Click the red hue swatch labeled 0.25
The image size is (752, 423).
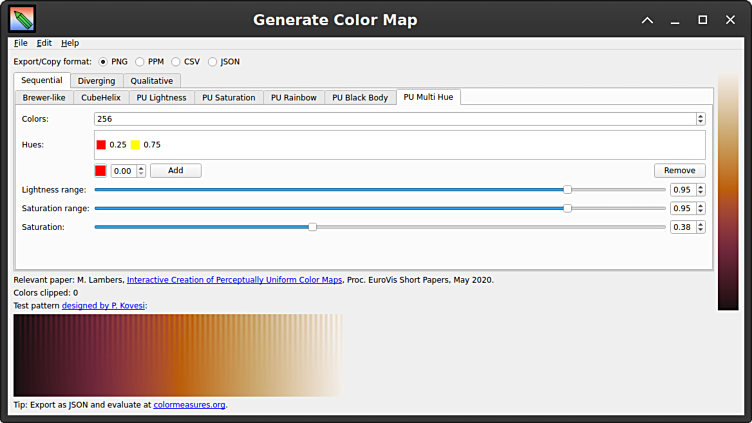pos(101,145)
